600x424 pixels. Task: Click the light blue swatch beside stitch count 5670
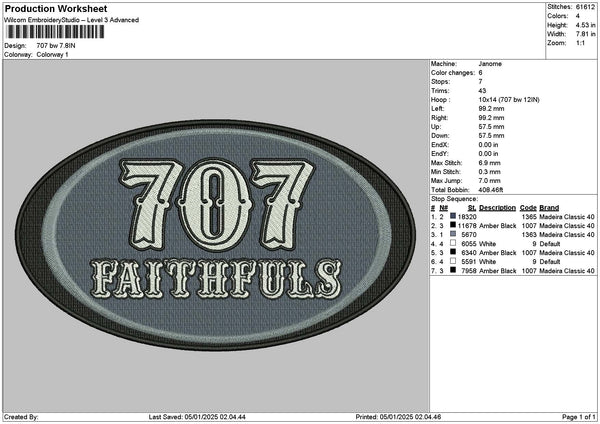(453, 234)
